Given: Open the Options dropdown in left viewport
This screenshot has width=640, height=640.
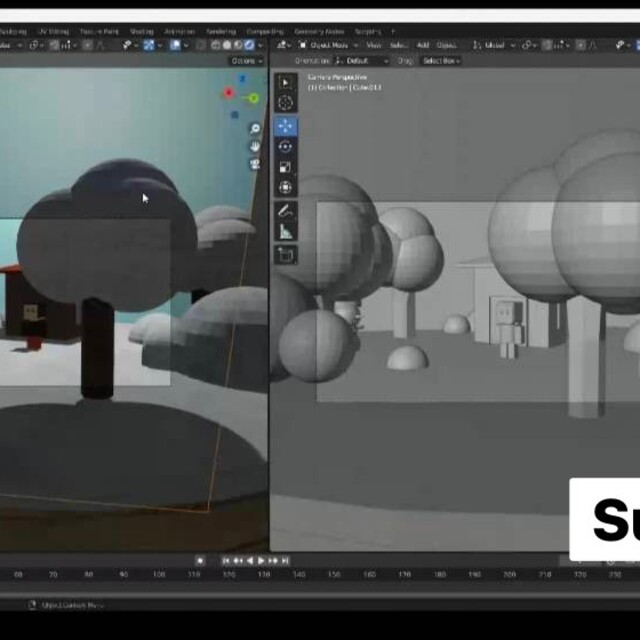Looking at the screenshot, I should click(247, 61).
